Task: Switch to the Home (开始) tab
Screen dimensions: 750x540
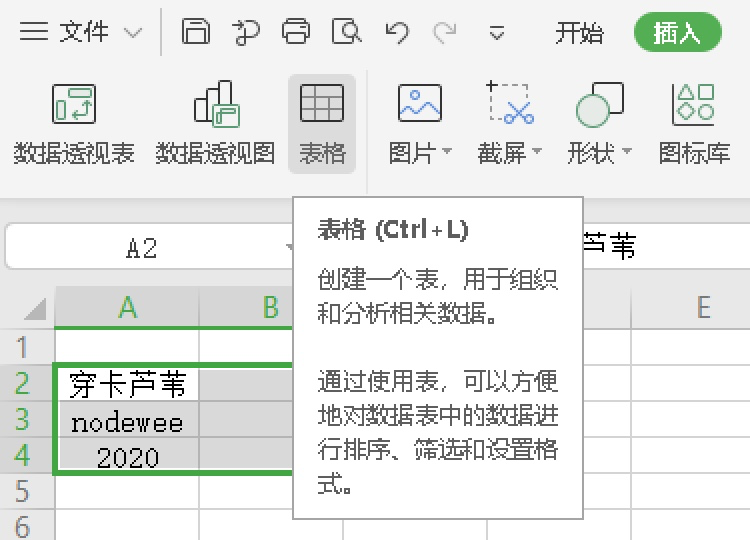Action: 580,32
